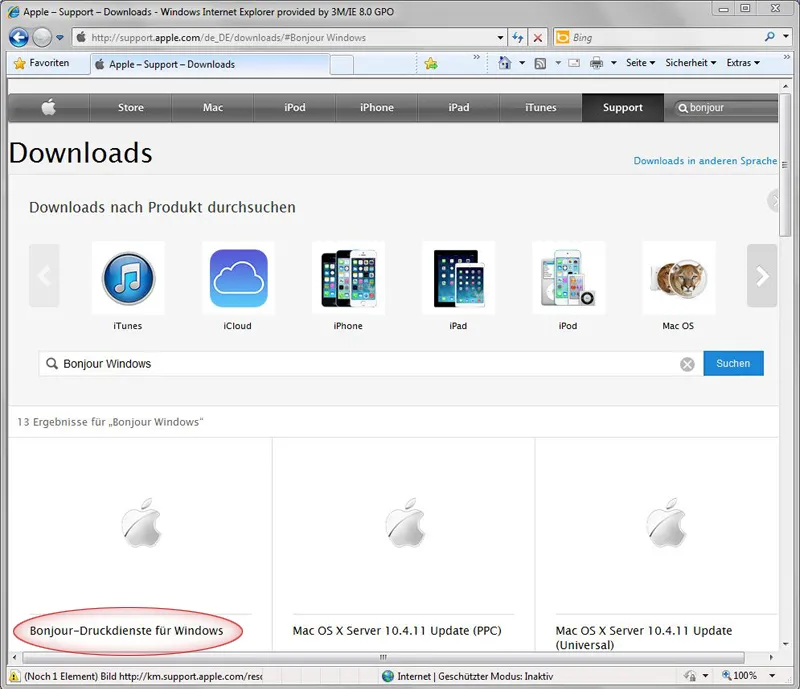The width and height of the screenshot is (800, 689).
Task: Click the blue Suchen button
Action: click(733, 363)
